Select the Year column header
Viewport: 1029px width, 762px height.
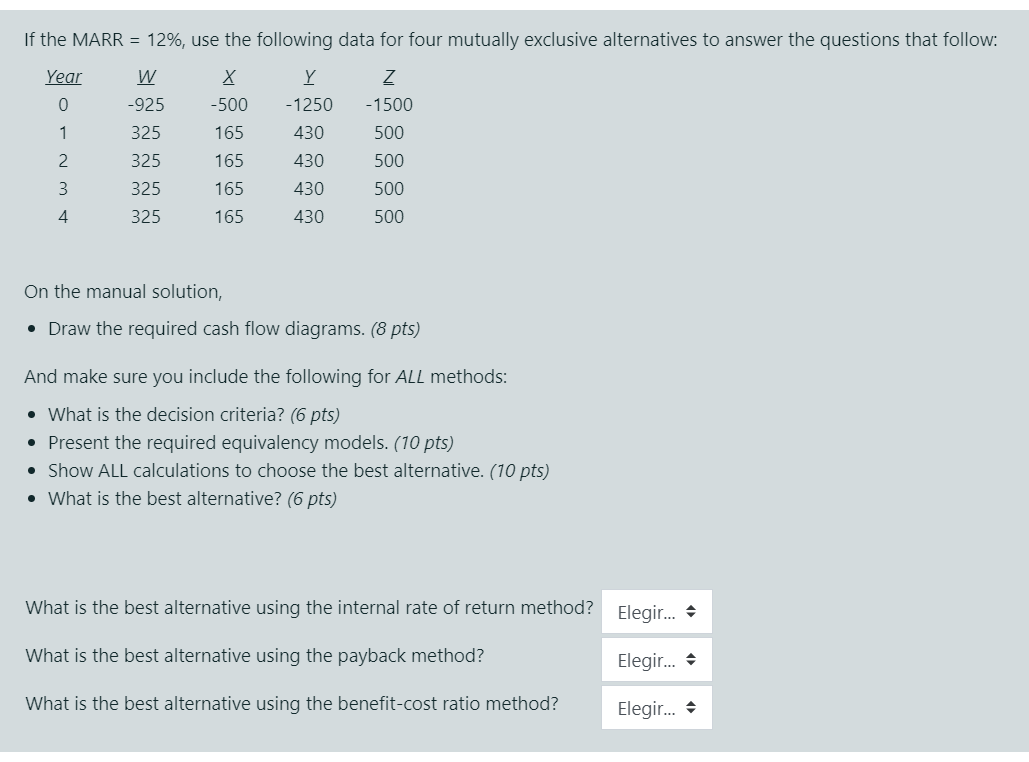click(64, 76)
